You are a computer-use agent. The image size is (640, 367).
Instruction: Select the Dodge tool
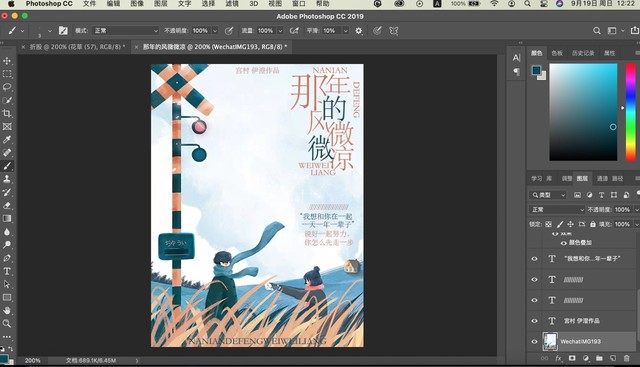point(7,245)
